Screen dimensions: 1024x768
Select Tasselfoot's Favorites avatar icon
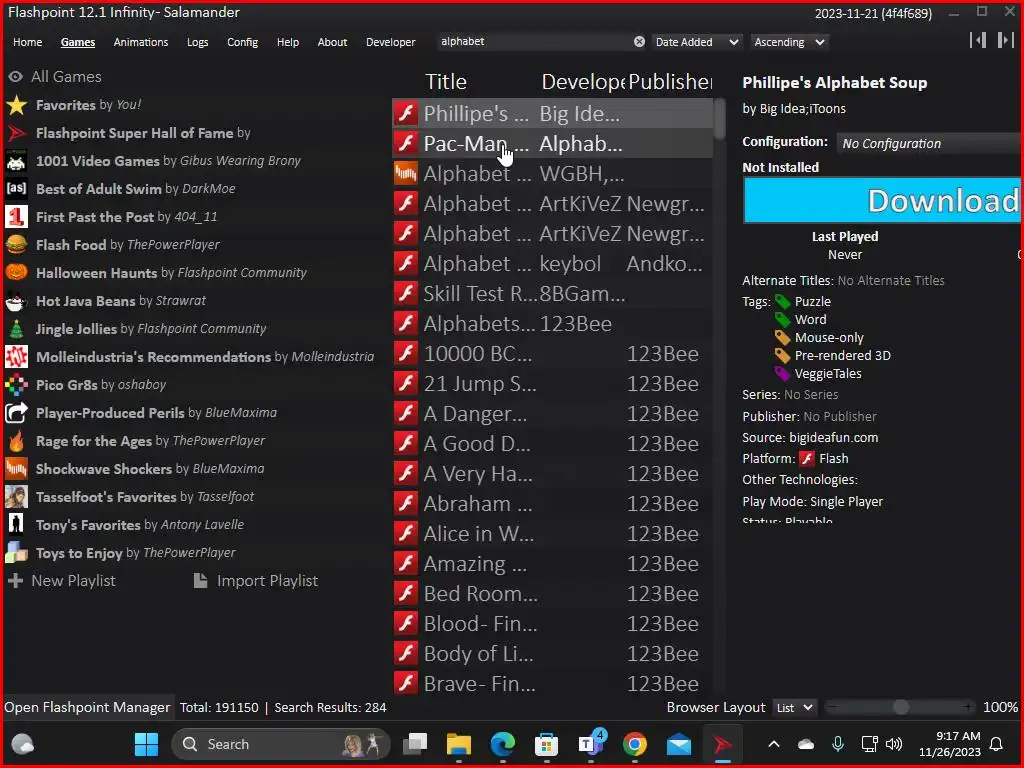tap(16, 497)
